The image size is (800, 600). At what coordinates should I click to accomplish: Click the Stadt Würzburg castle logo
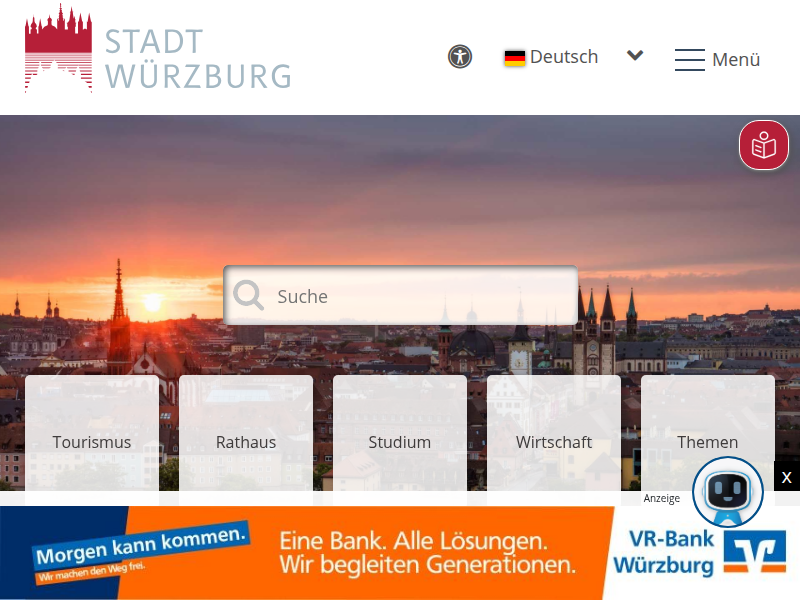59,48
